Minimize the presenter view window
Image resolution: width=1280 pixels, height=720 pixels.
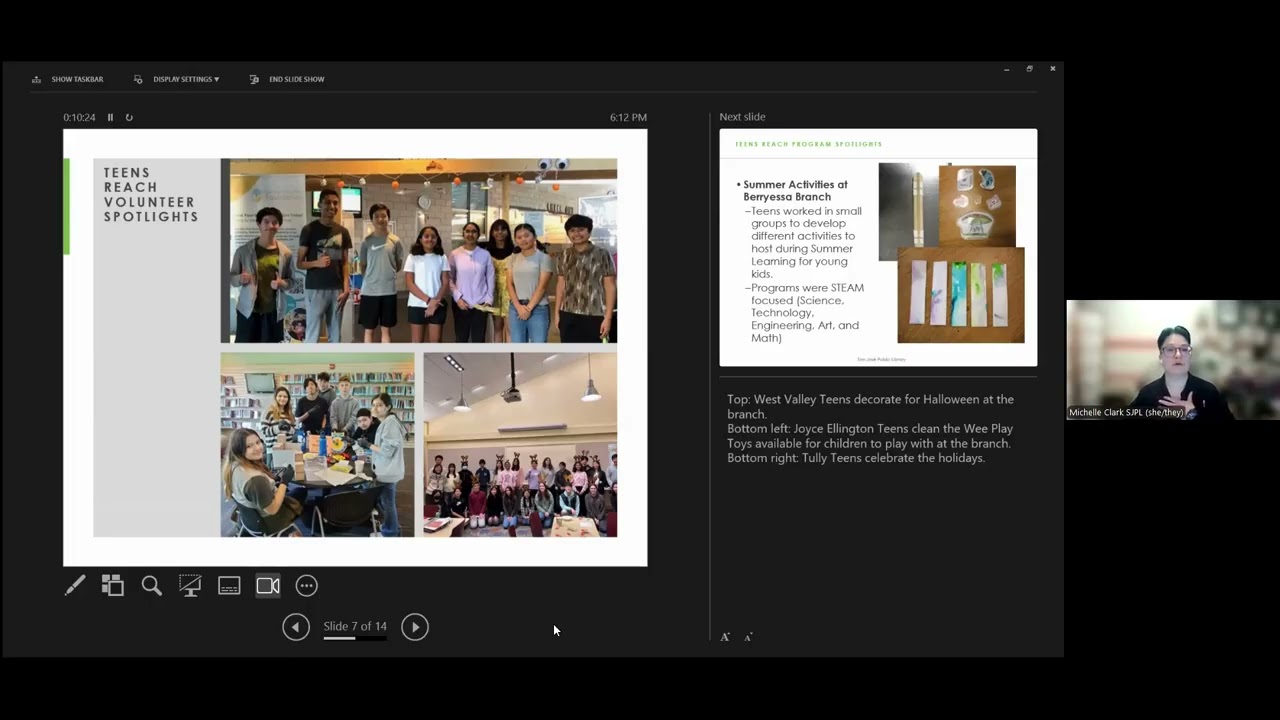point(1006,69)
